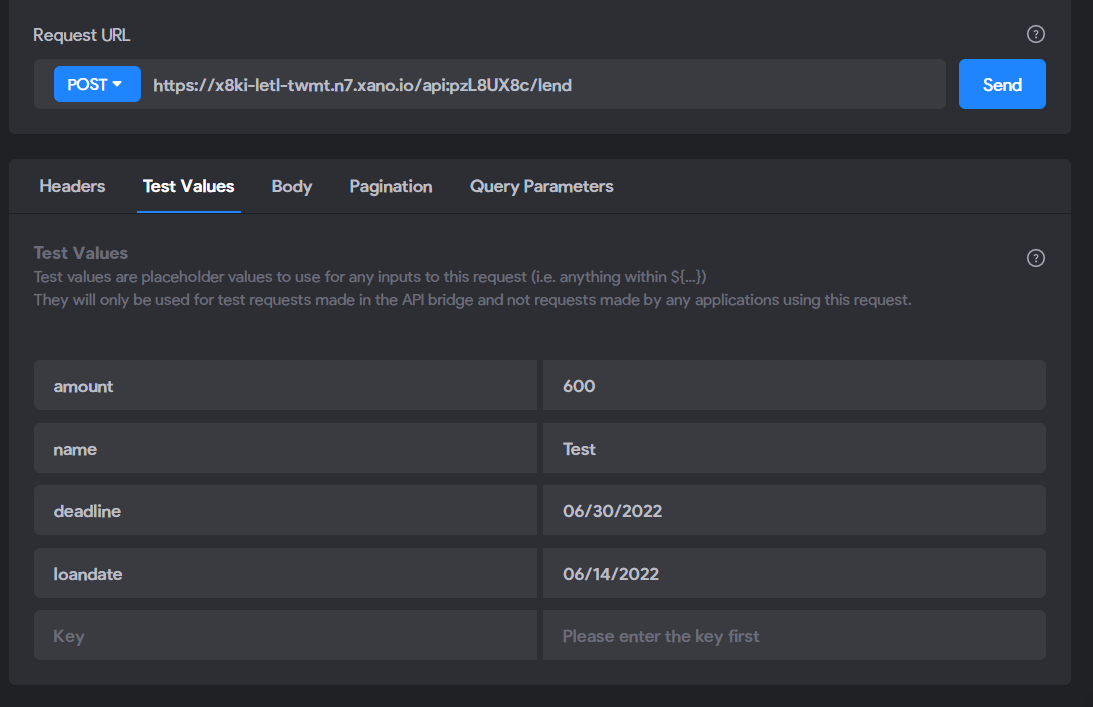Open the POST method dropdown
The image size is (1093, 707).
[x=97, y=84]
